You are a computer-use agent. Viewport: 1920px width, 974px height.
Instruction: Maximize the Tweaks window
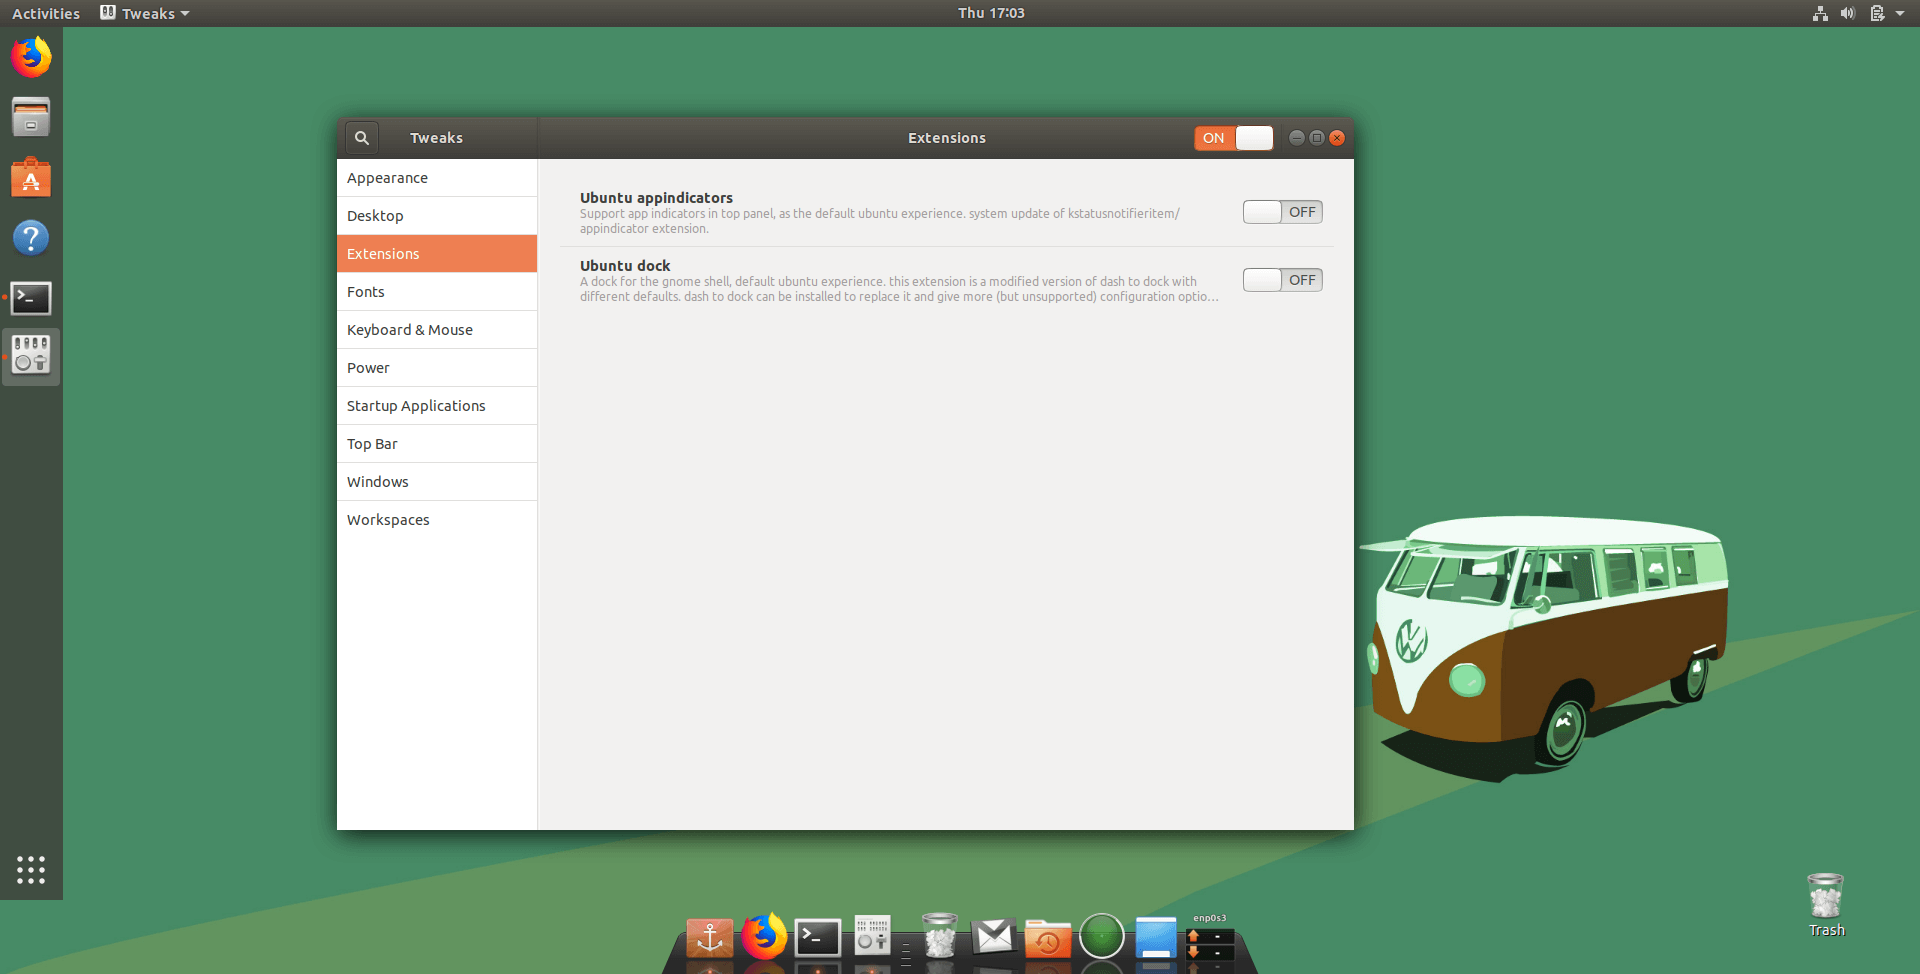(x=1317, y=138)
